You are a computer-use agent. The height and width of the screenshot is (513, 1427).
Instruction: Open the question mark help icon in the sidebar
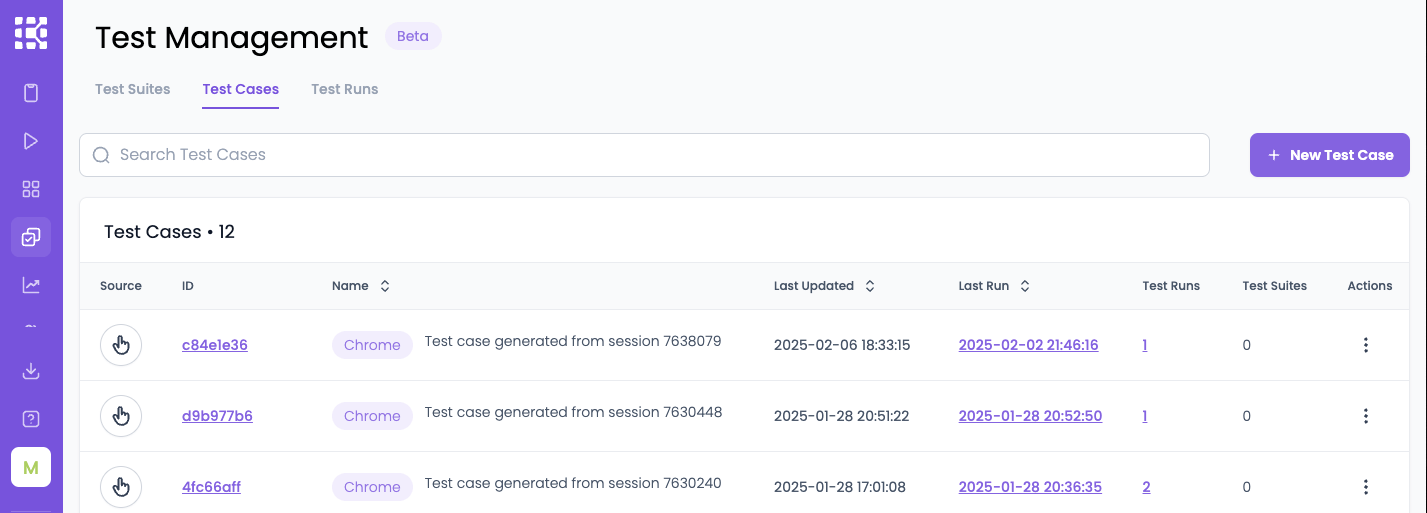pyautogui.click(x=31, y=418)
